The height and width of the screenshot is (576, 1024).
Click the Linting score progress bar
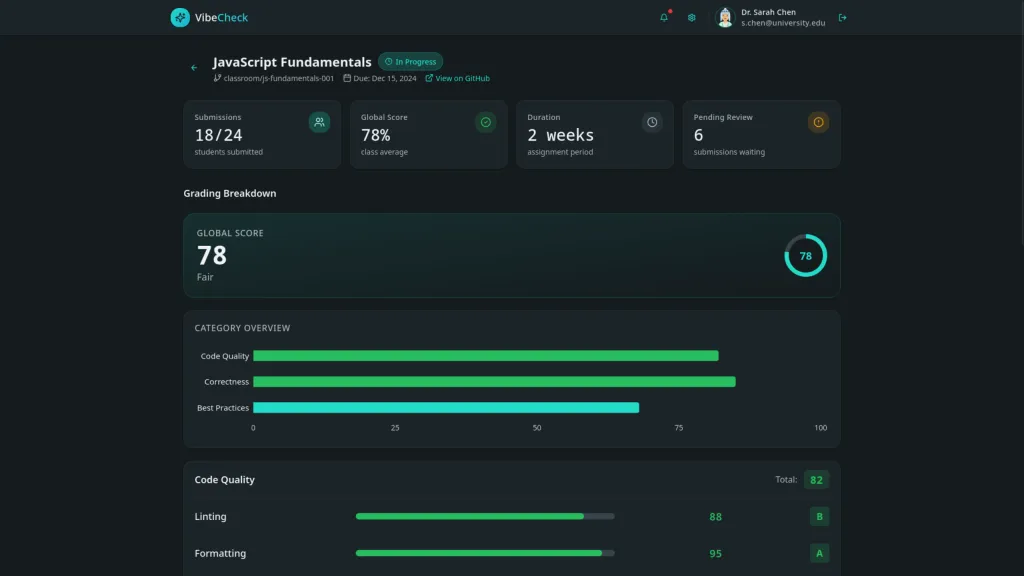(x=485, y=517)
